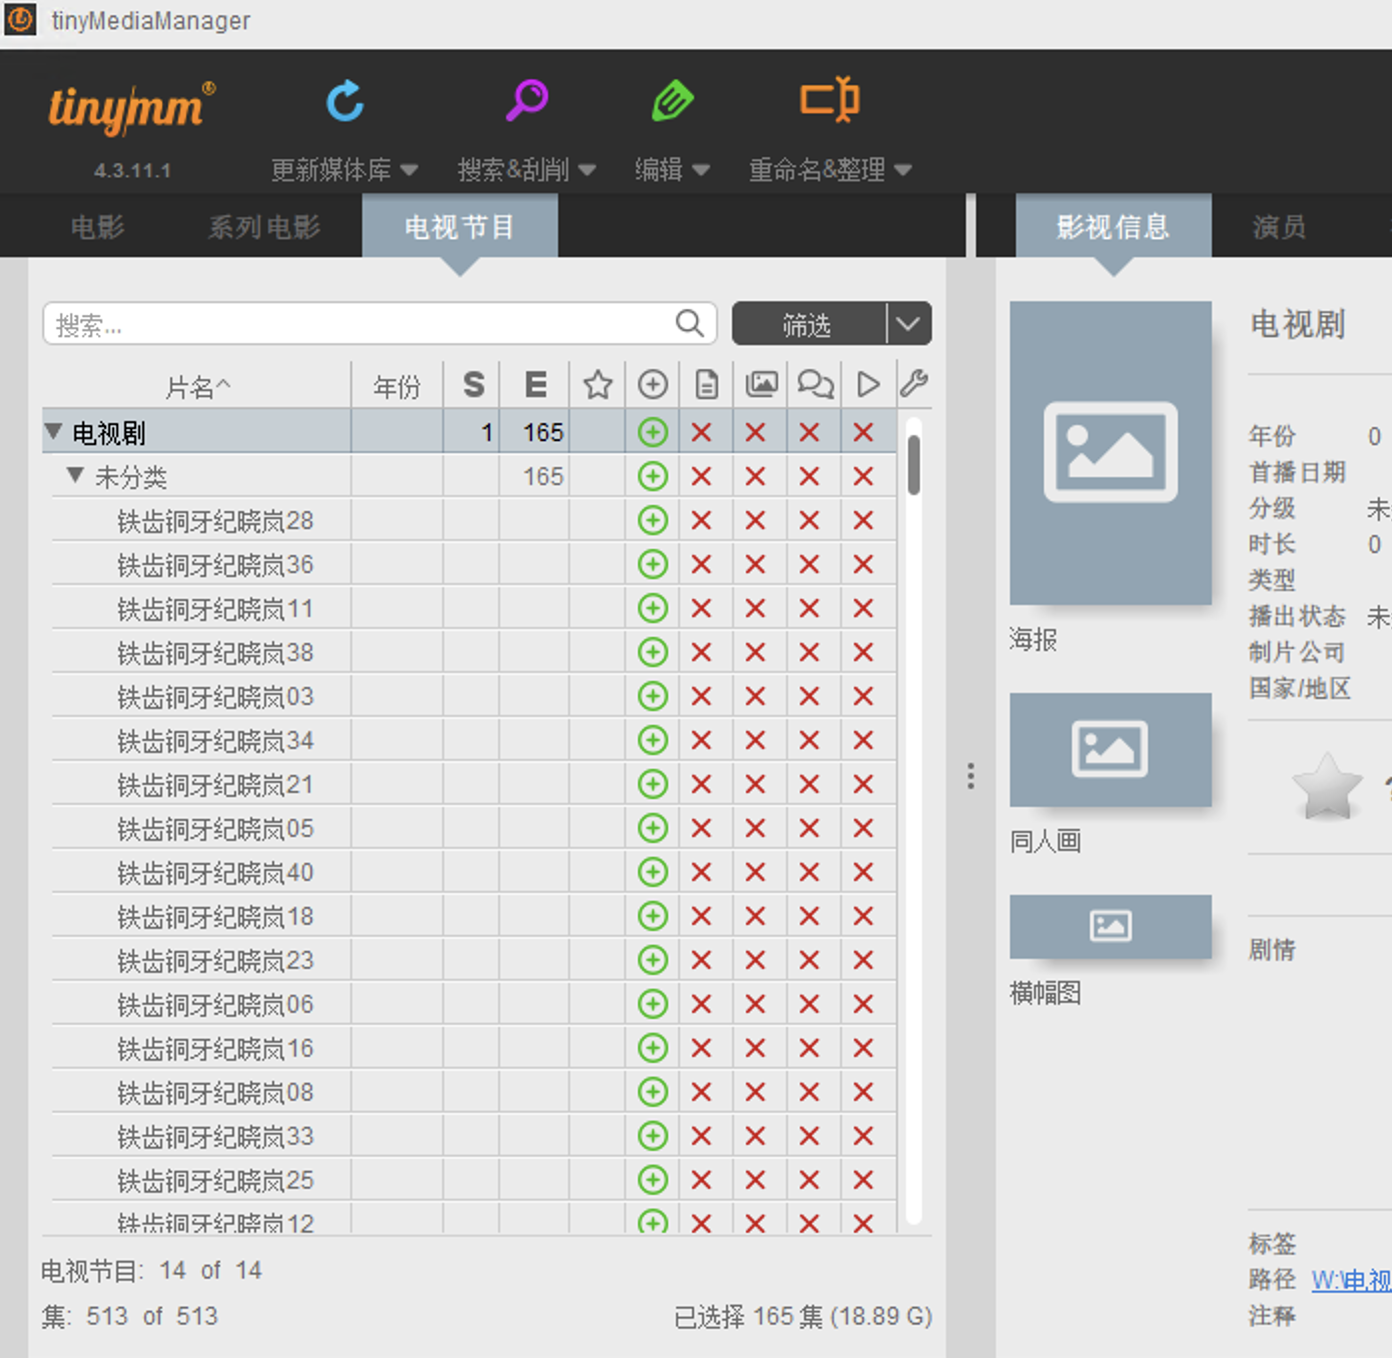Click the purple search & scrape magnifier icon

point(526,100)
